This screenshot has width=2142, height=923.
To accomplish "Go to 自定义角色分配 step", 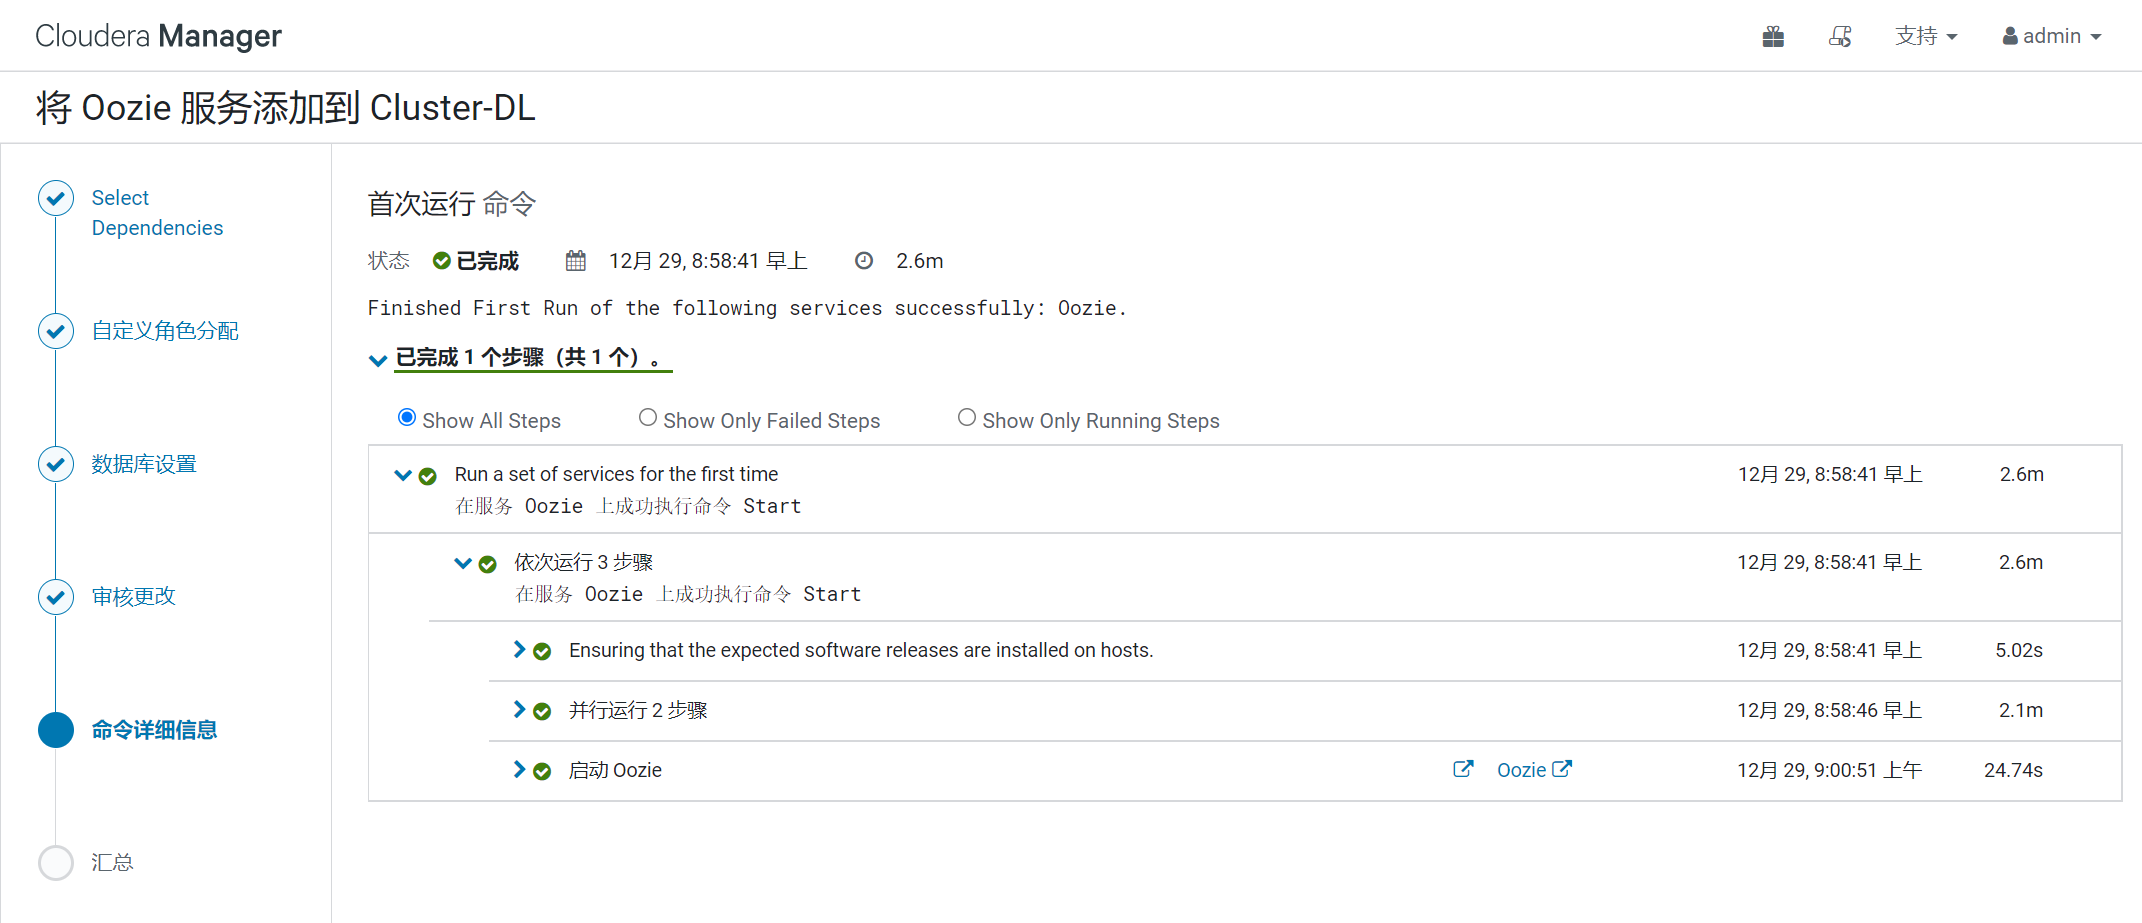I will [165, 331].
